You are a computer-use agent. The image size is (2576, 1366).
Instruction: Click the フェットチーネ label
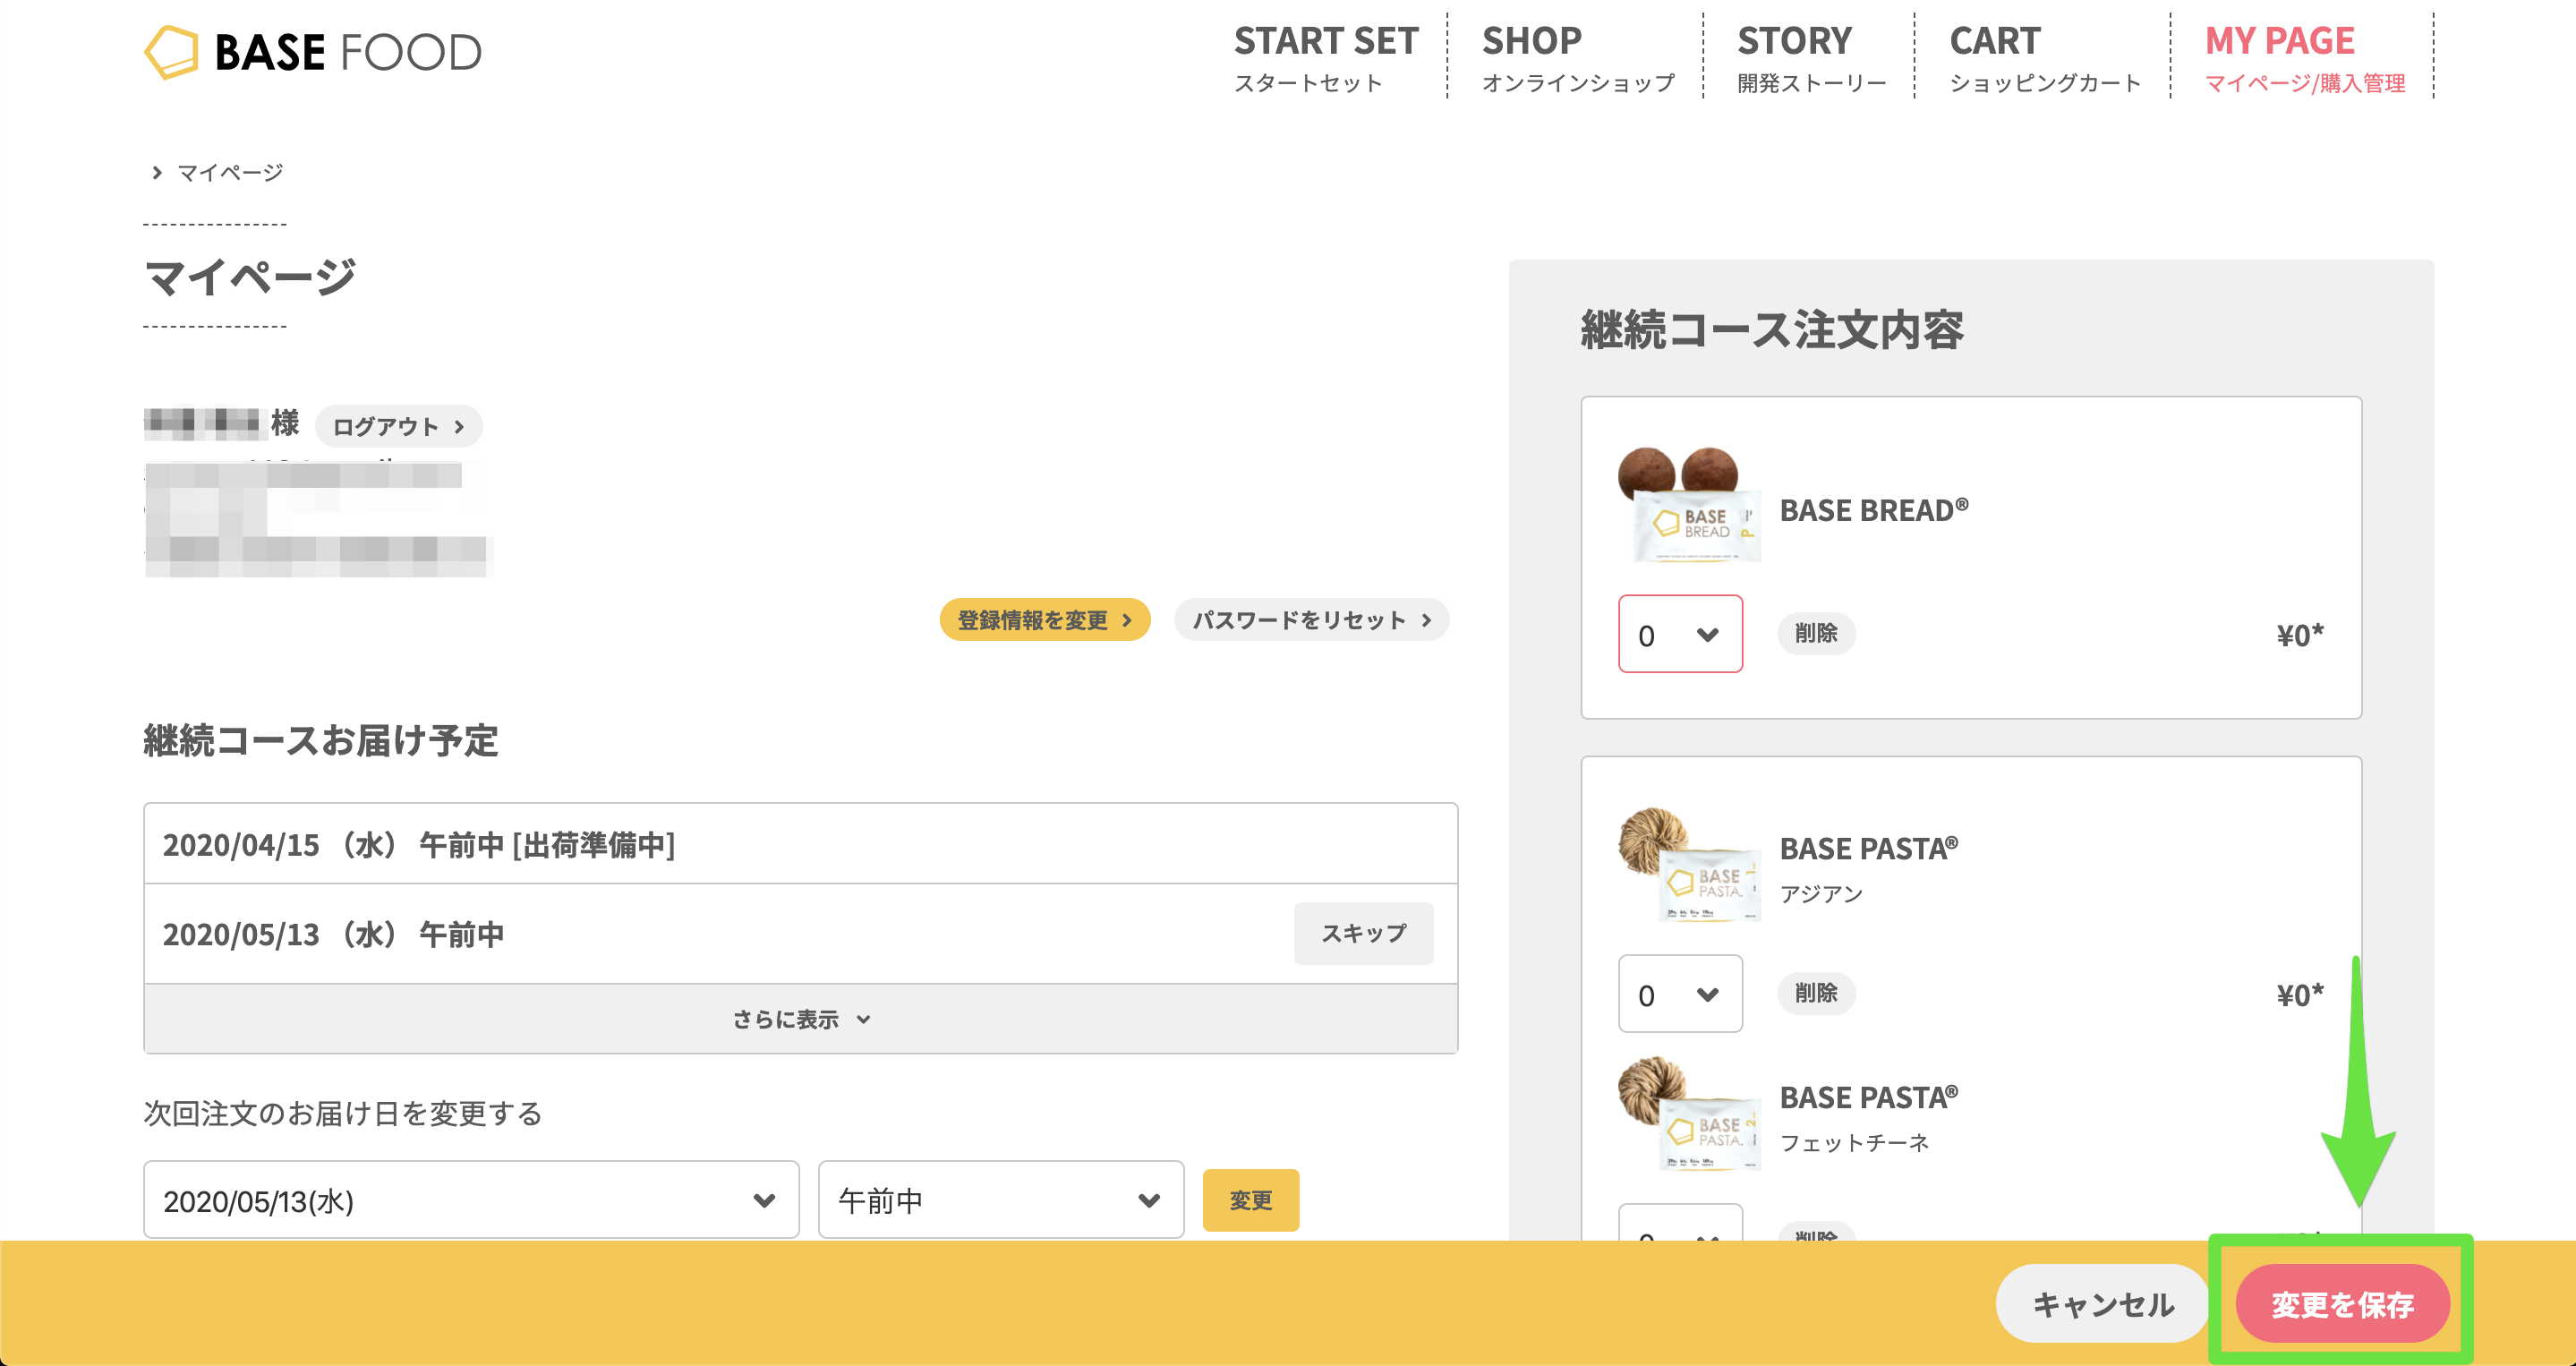(1854, 1143)
